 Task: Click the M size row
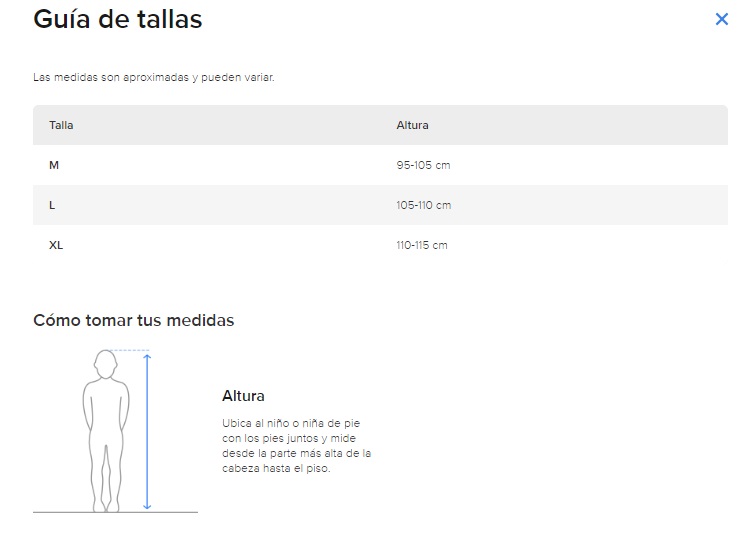(380, 165)
